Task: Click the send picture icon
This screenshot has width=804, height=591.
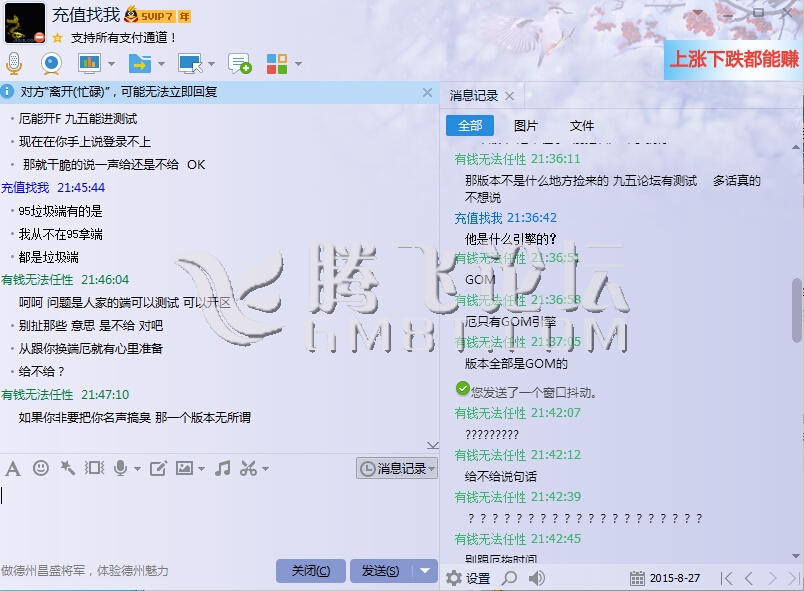Action: tap(185, 467)
